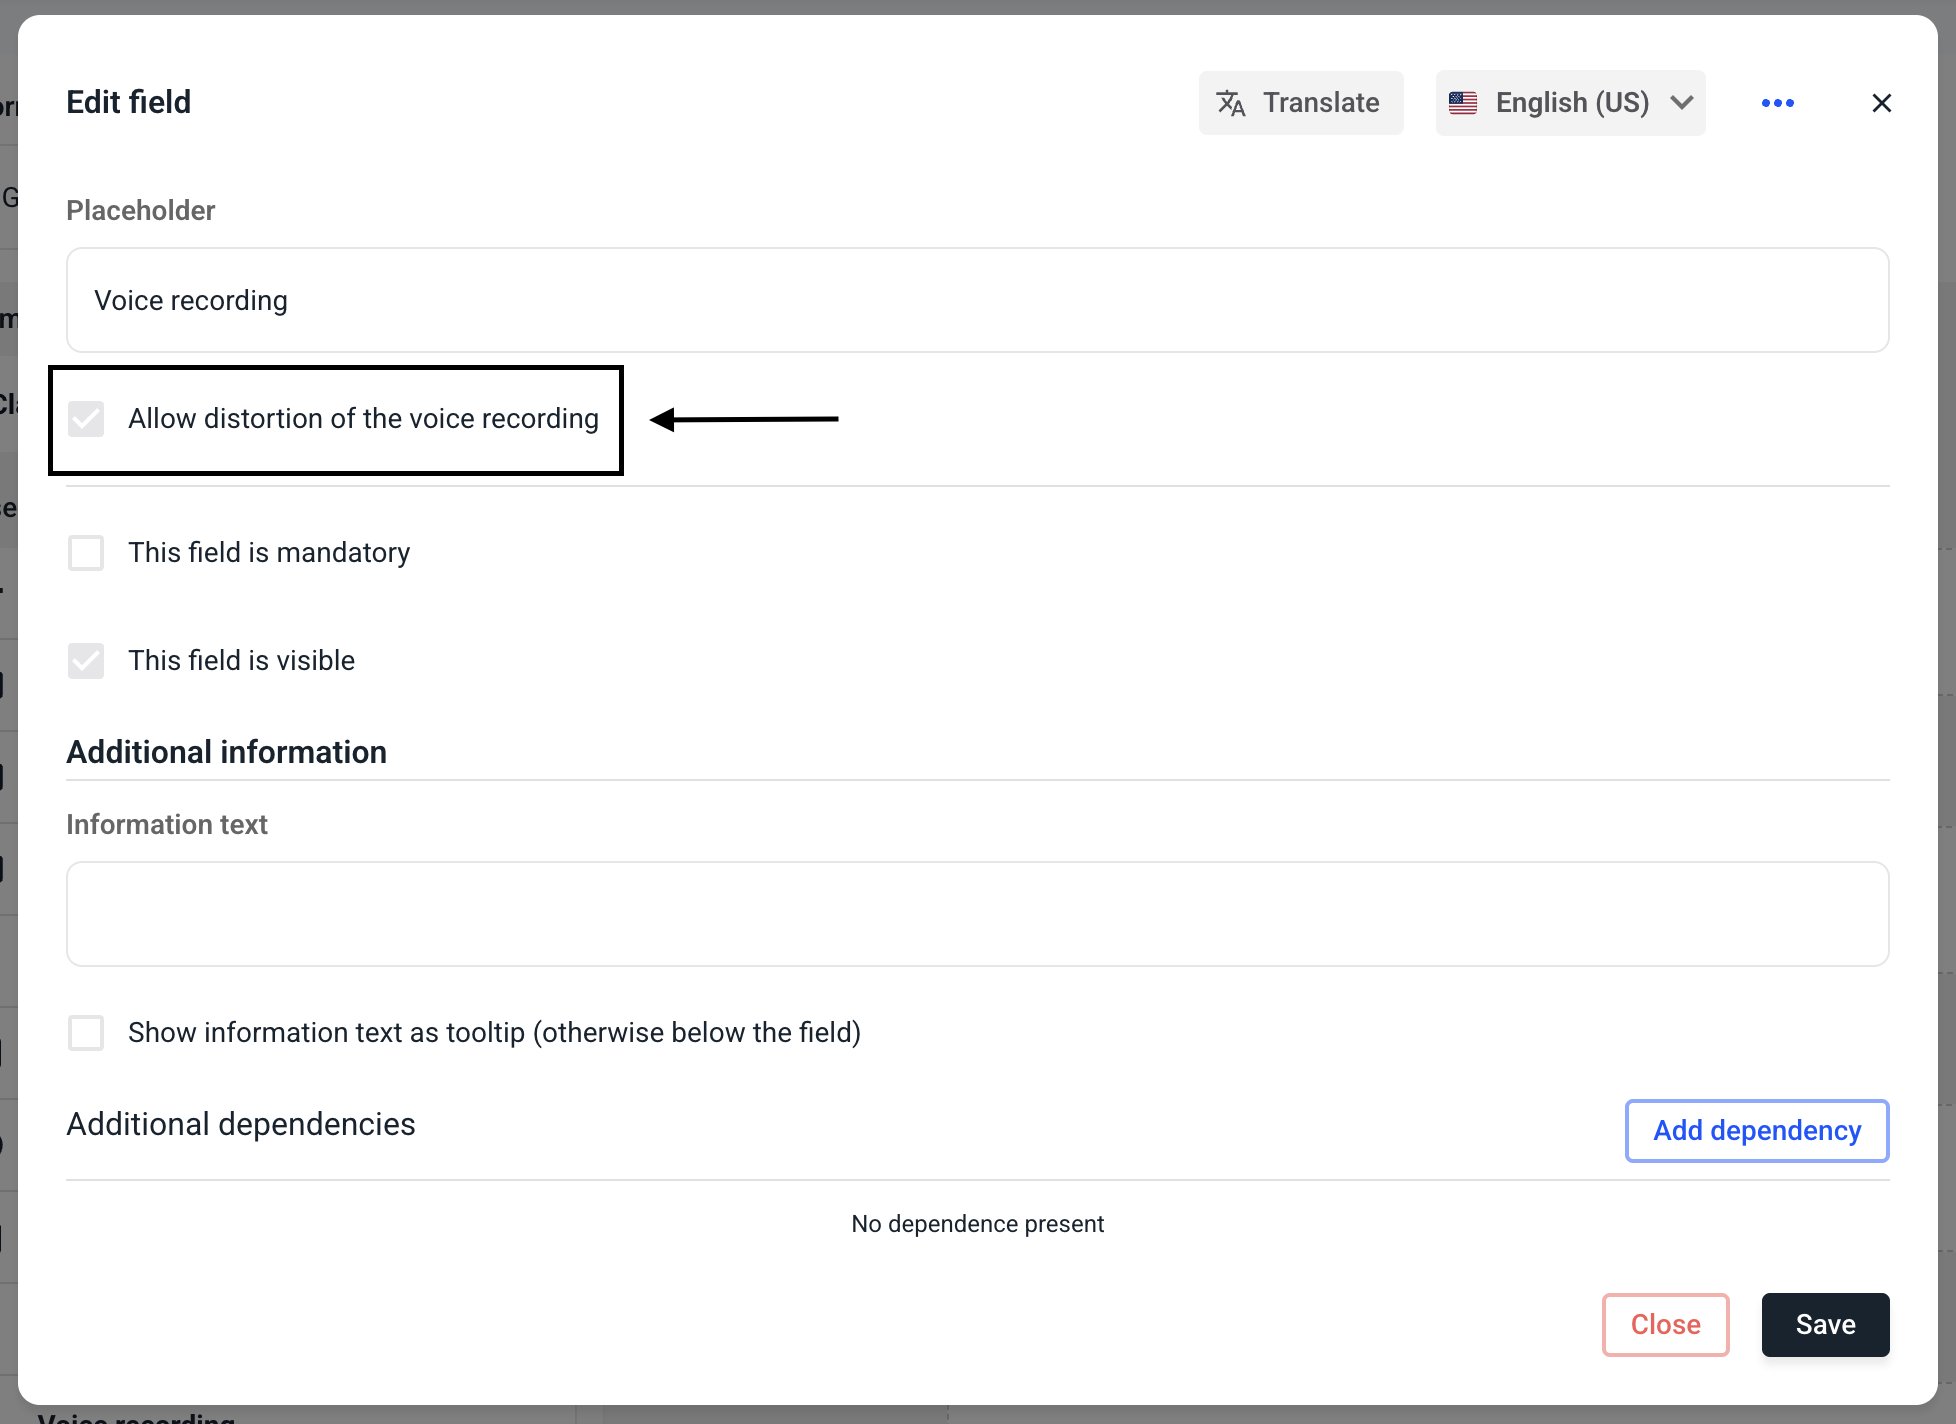Screen dimensions: 1956x1424
Task: Click the translate language icon
Action: click(1230, 103)
